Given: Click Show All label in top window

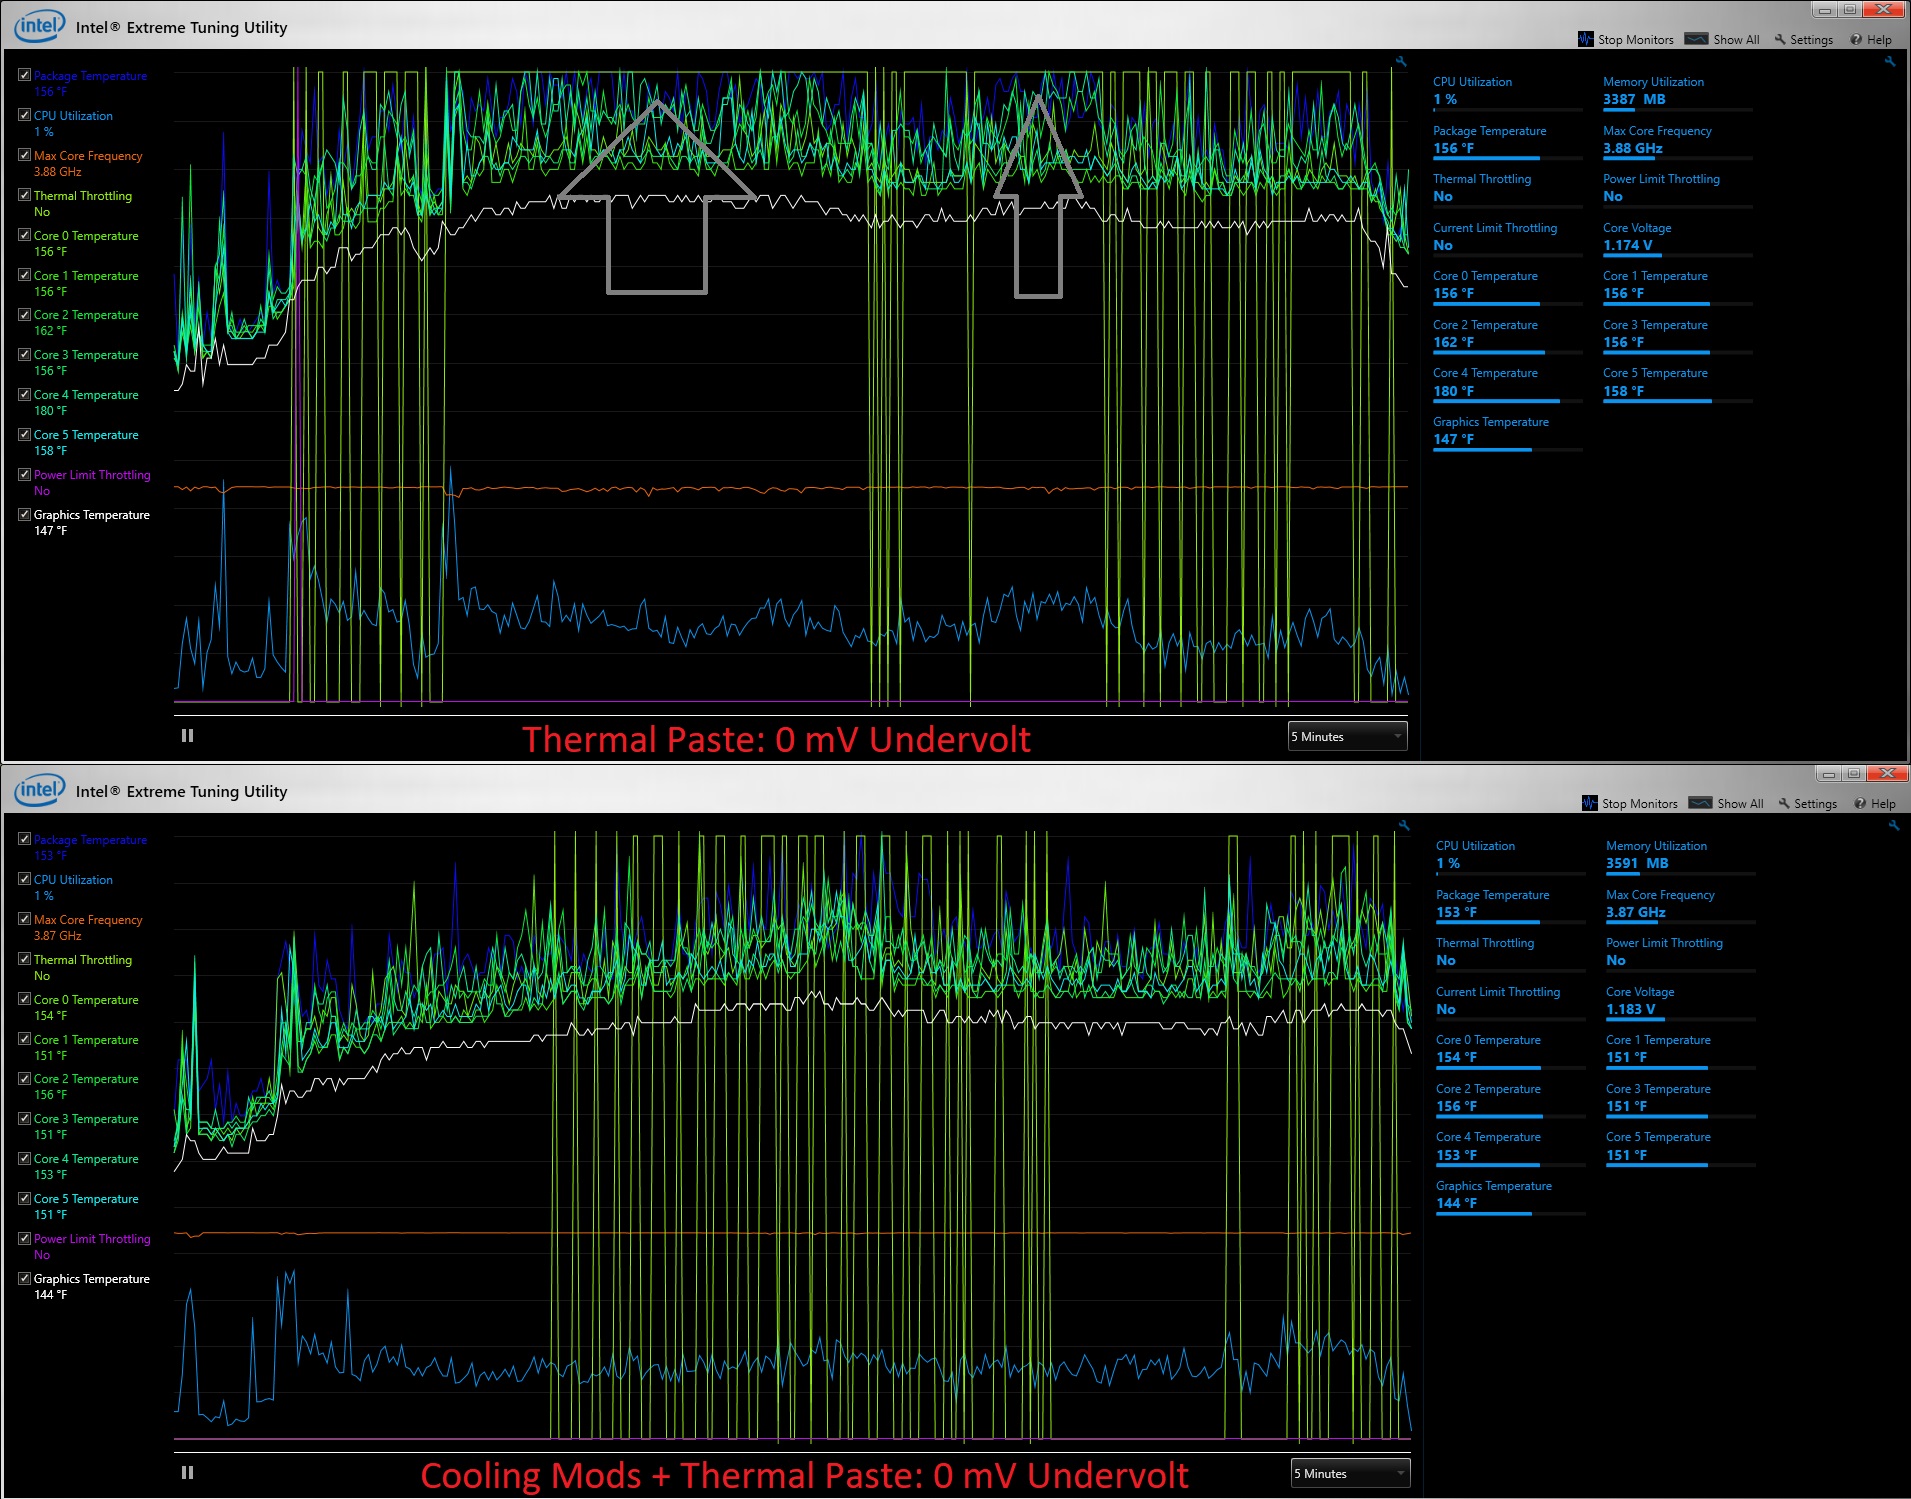Looking at the screenshot, I should pos(1736,40).
